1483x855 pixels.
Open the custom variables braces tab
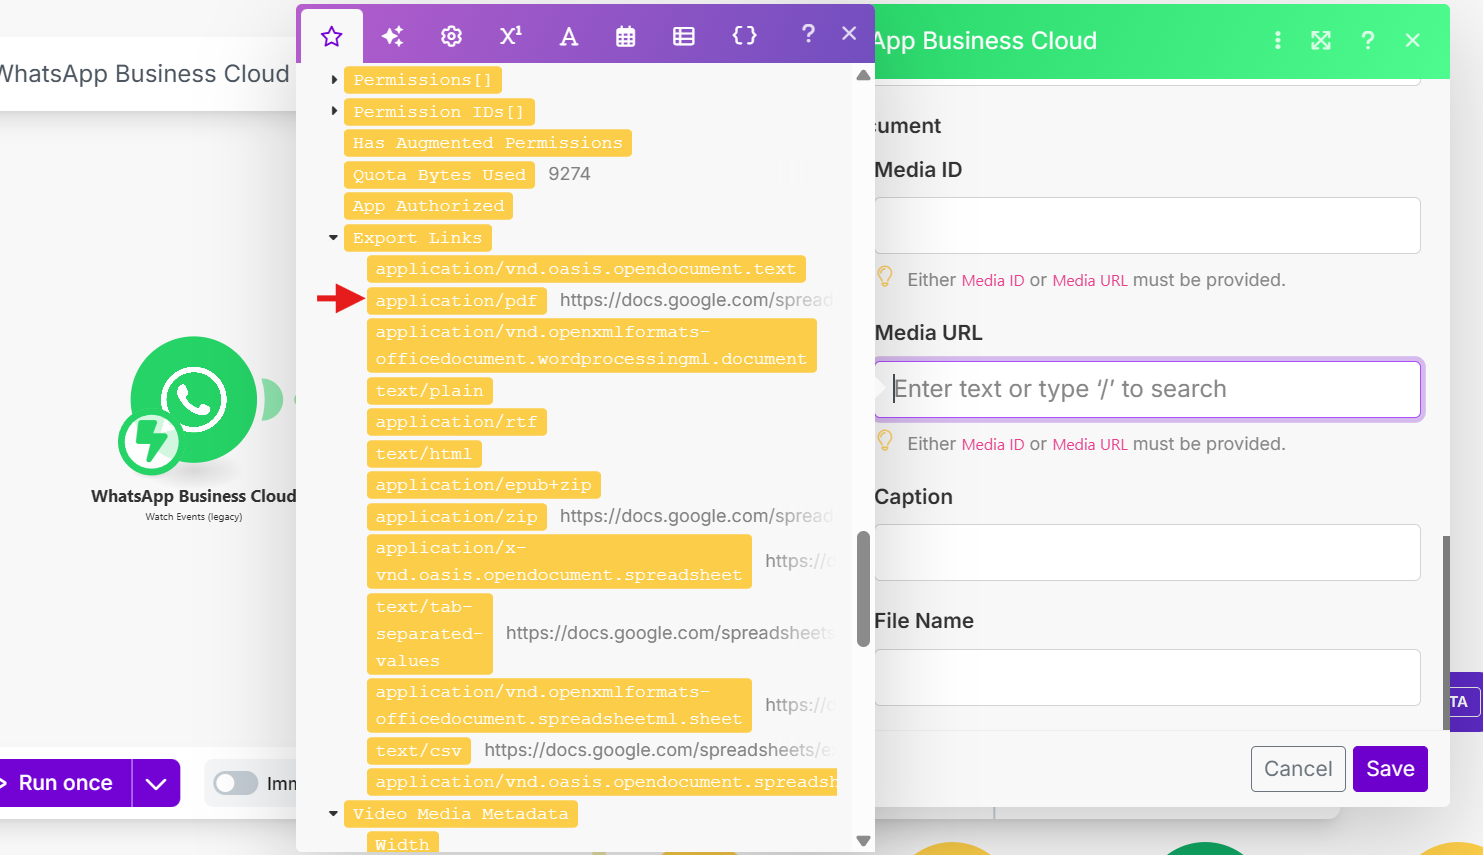(x=744, y=36)
